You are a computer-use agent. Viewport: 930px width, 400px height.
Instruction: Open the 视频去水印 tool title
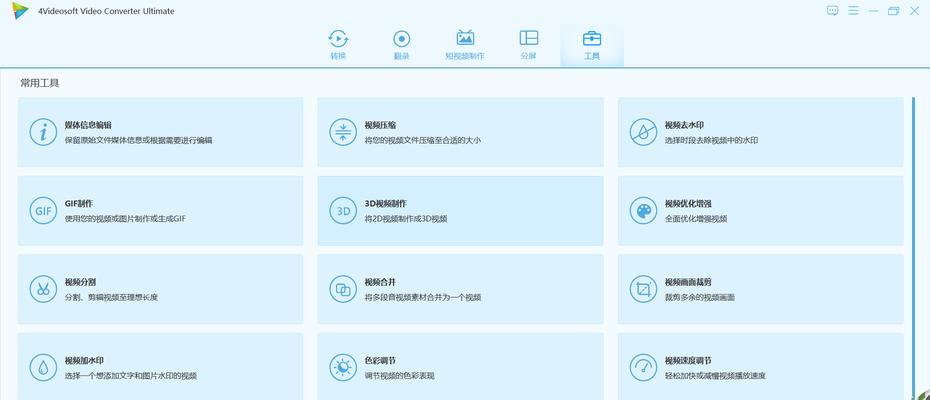(684, 125)
